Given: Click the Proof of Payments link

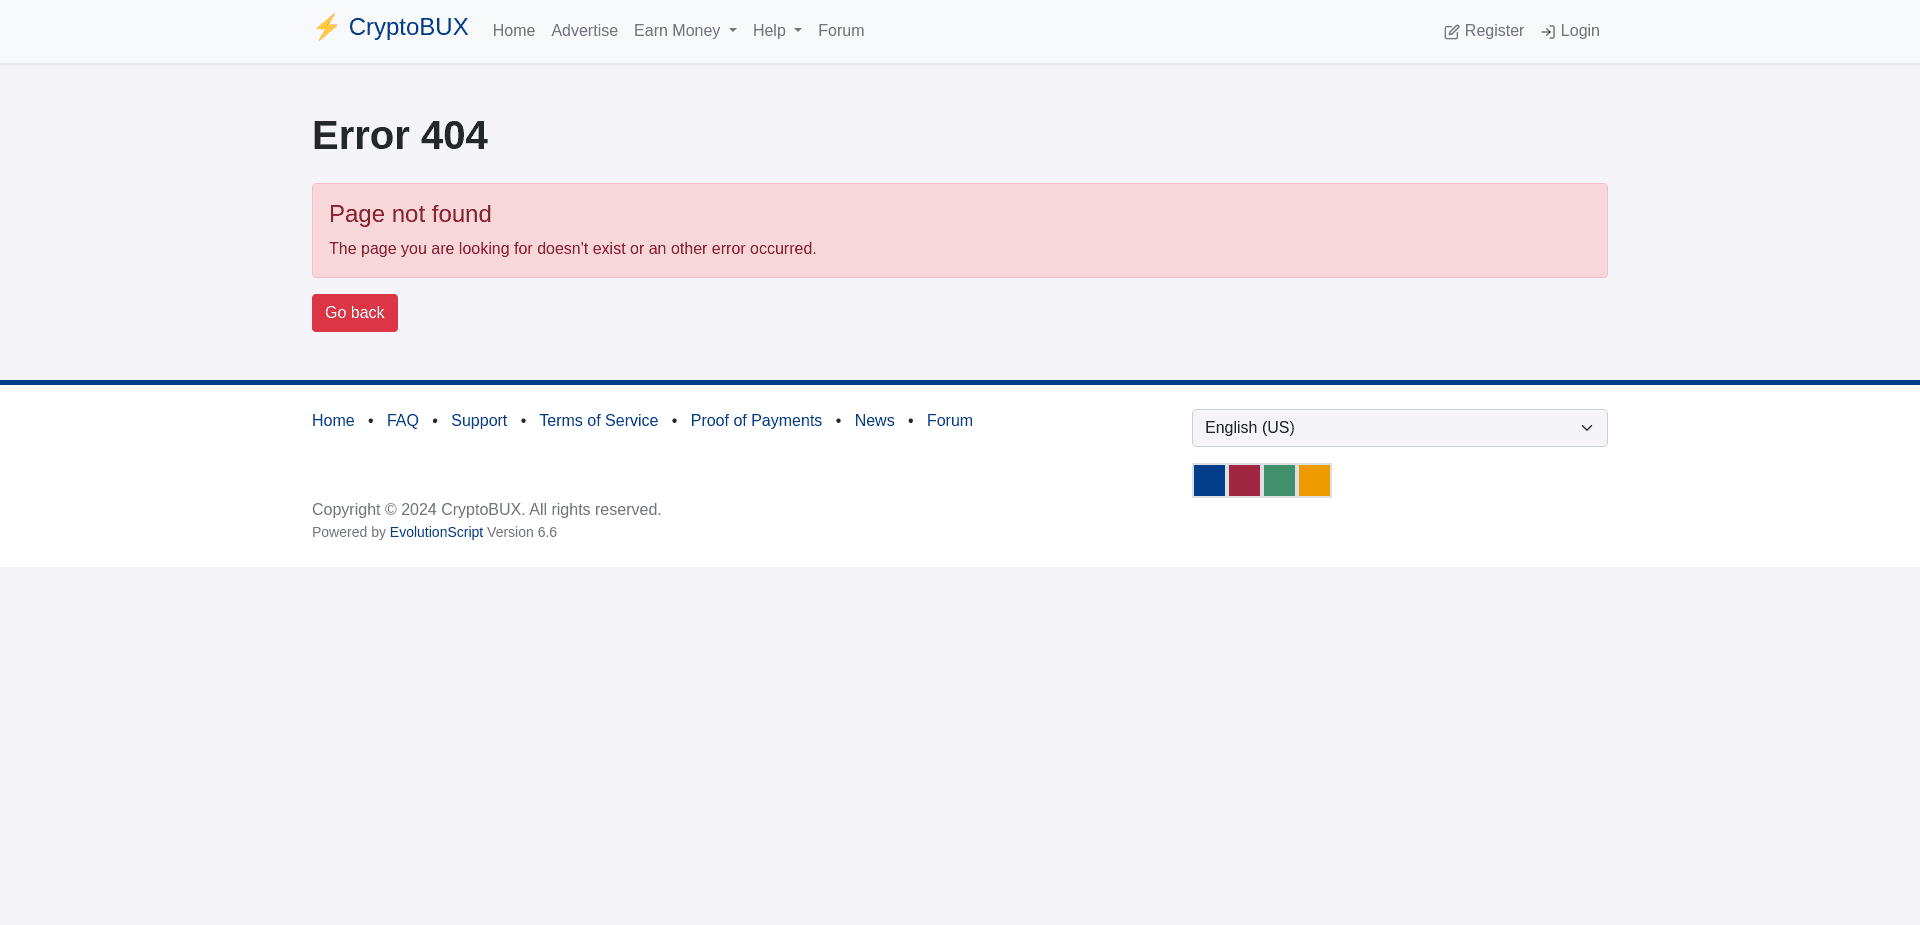Looking at the screenshot, I should 756,420.
